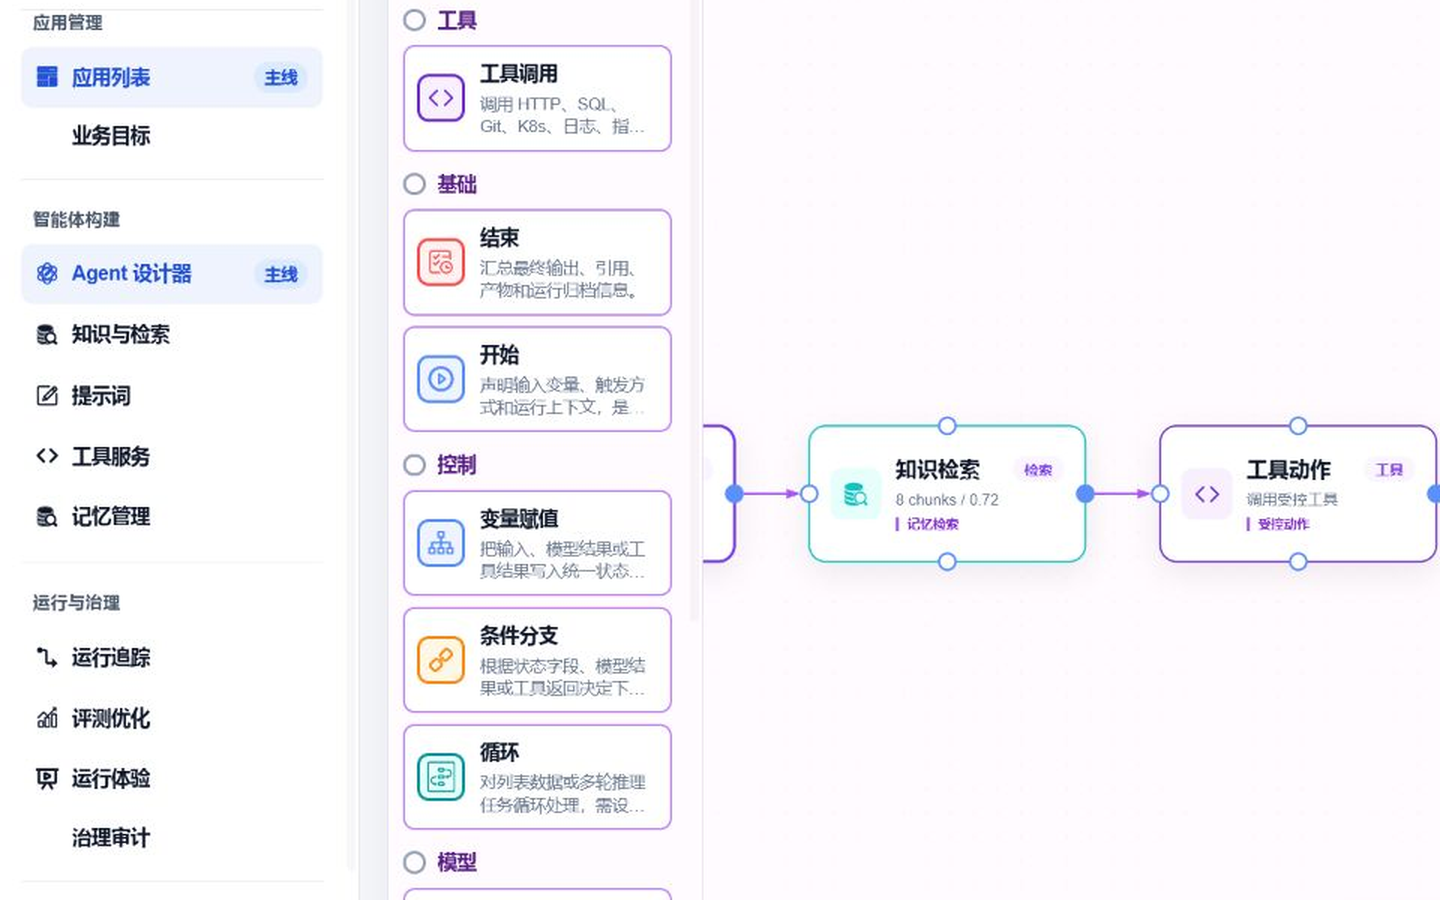The image size is (1440, 900).
Task: Click the 控制 category heading
Action: (x=457, y=465)
